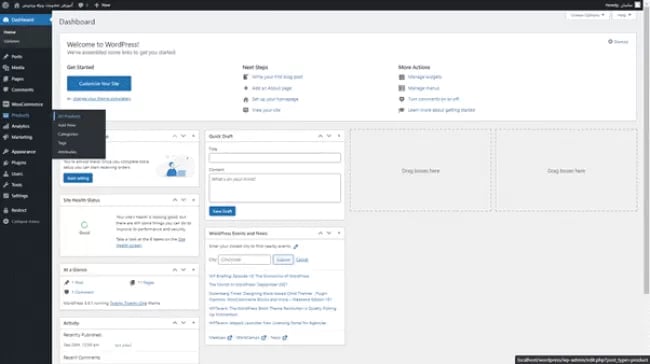This screenshot has width=650, height=364.
Task: Open the Help dropdown tab
Action: click(623, 15)
